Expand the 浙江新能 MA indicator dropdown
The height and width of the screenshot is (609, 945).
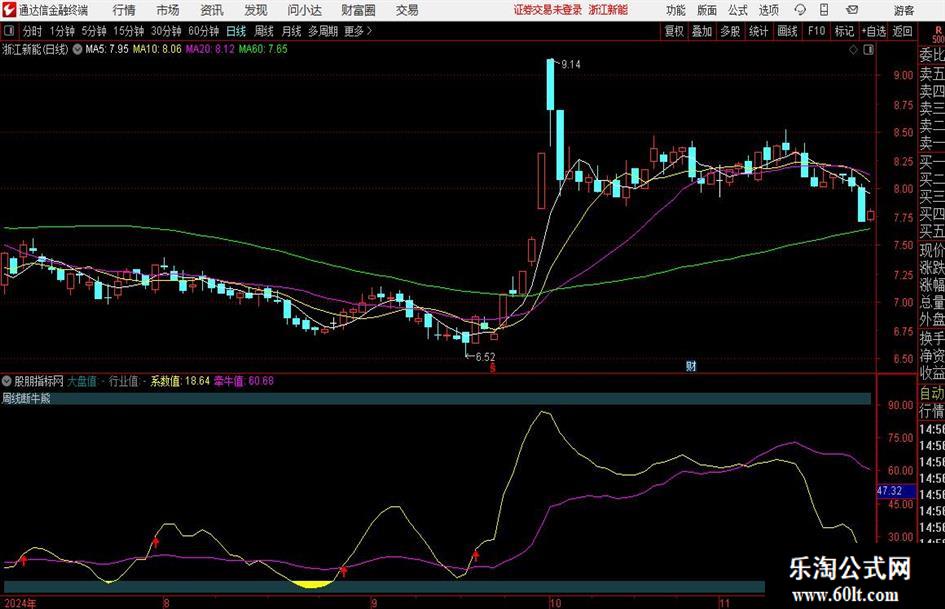click(x=77, y=49)
